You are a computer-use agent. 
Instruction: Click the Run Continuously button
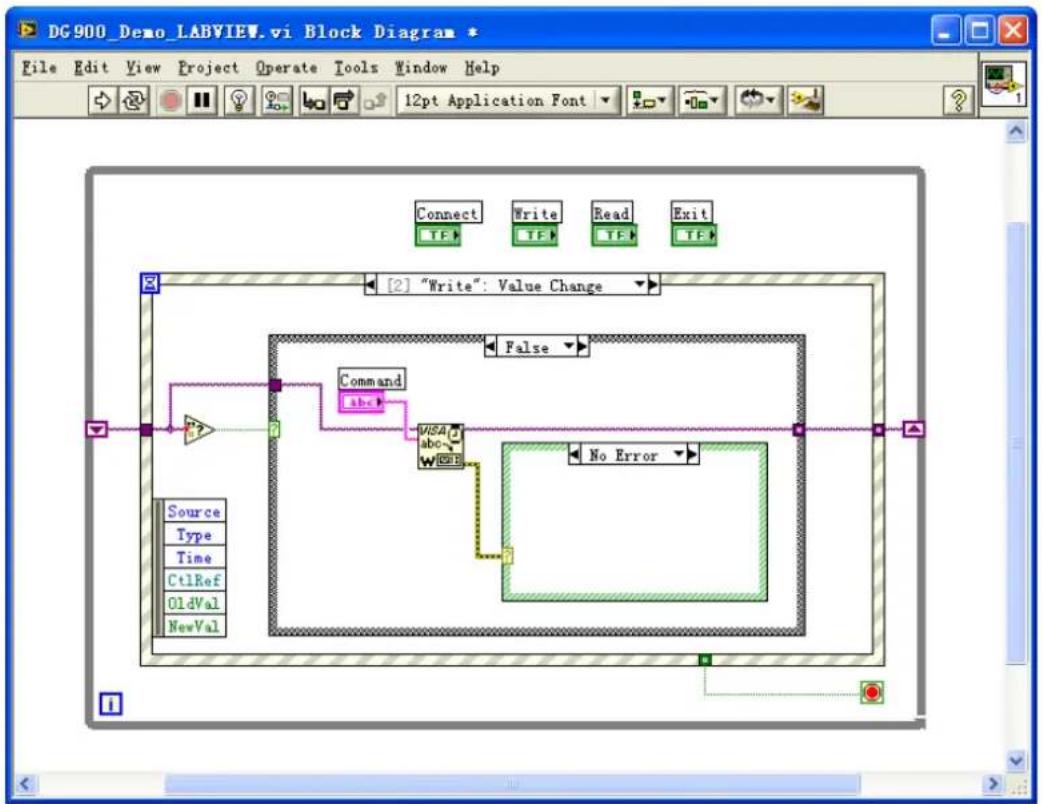pyautogui.click(x=133, y=101)
